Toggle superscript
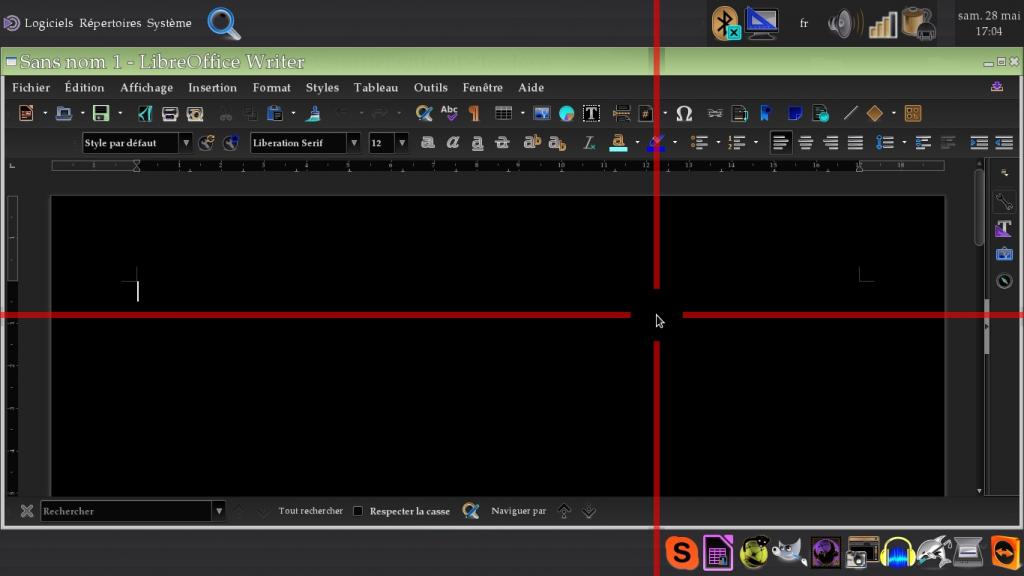Viewport: 1024px width, 576px height. click(x=532, y=143)
